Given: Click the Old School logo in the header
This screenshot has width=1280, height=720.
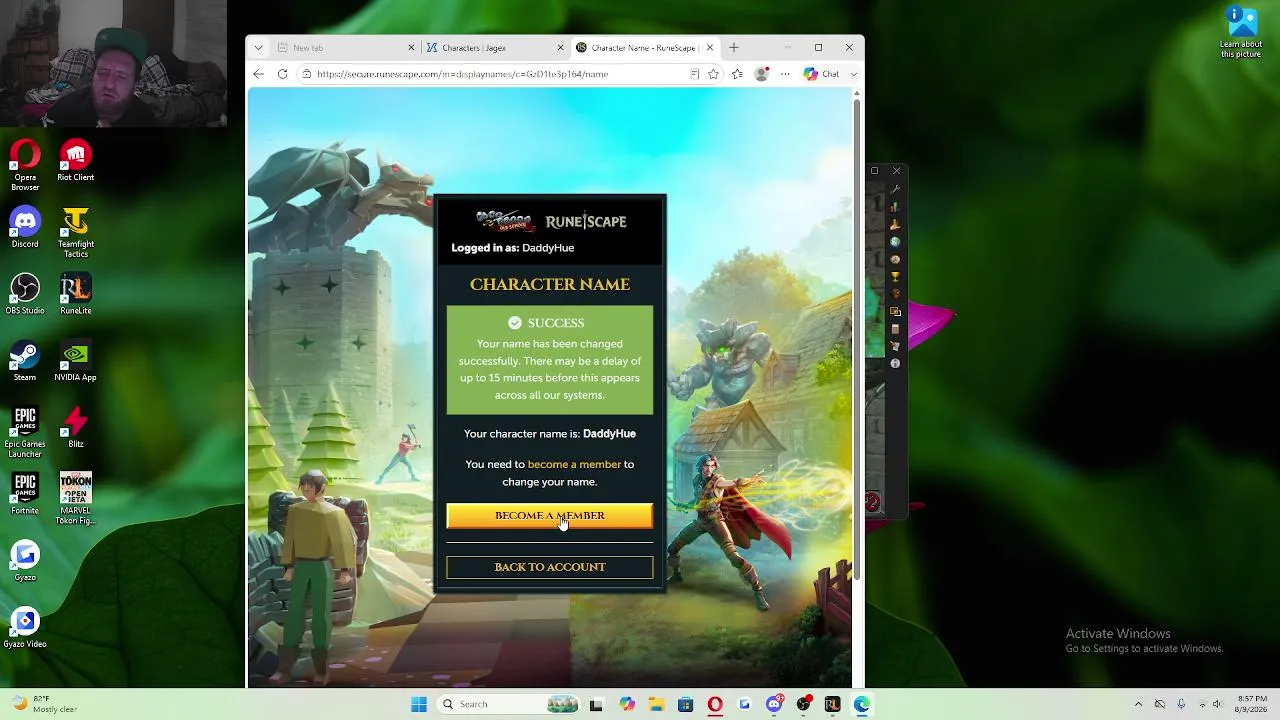Looking at the screenshot, I should tap(504, 221).
